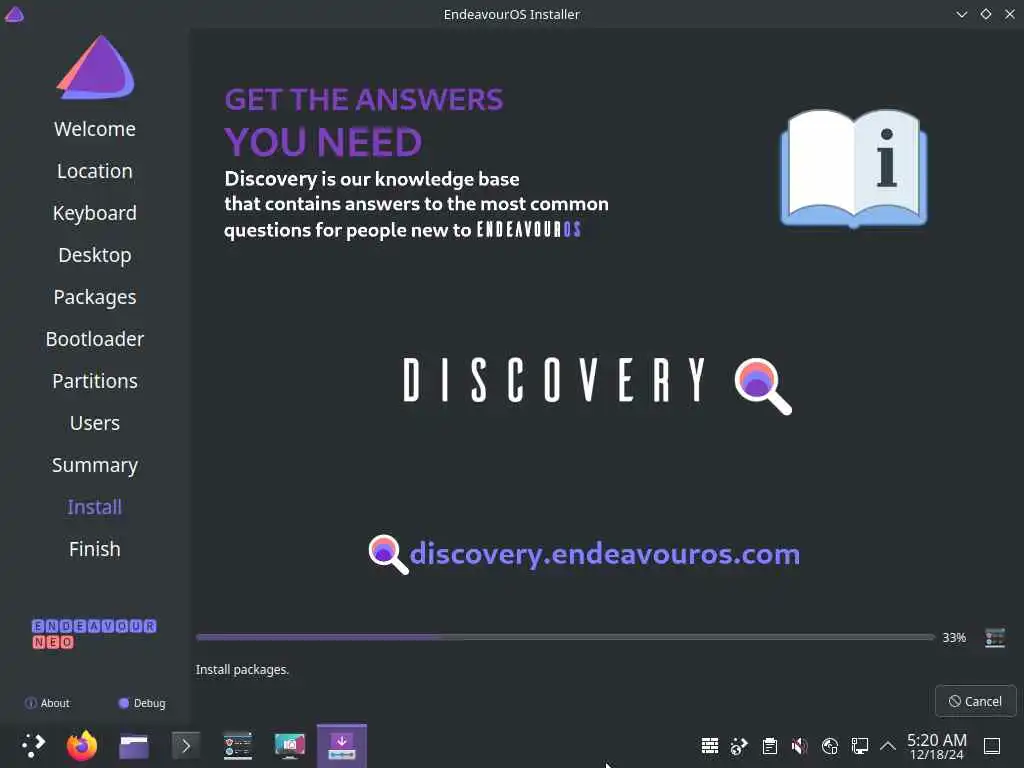Open the EndeavourOS Welcome app taskbar icon
The height and width of the screenshot is (768, 1024).
238,746
